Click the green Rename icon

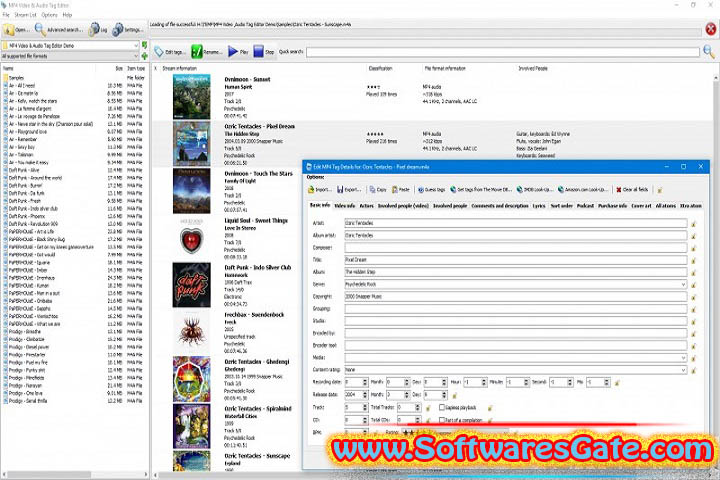[x=197, y=52]
